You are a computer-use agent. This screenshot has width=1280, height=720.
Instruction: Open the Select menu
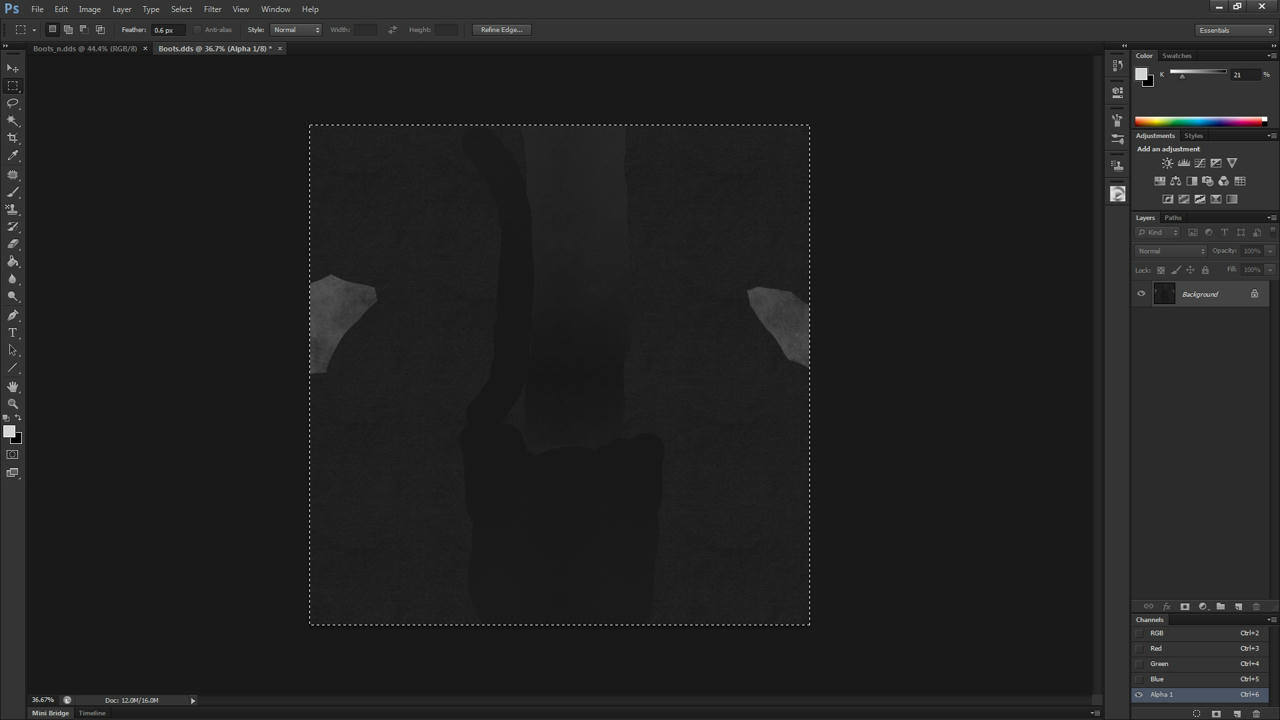[x=181, y=9]
